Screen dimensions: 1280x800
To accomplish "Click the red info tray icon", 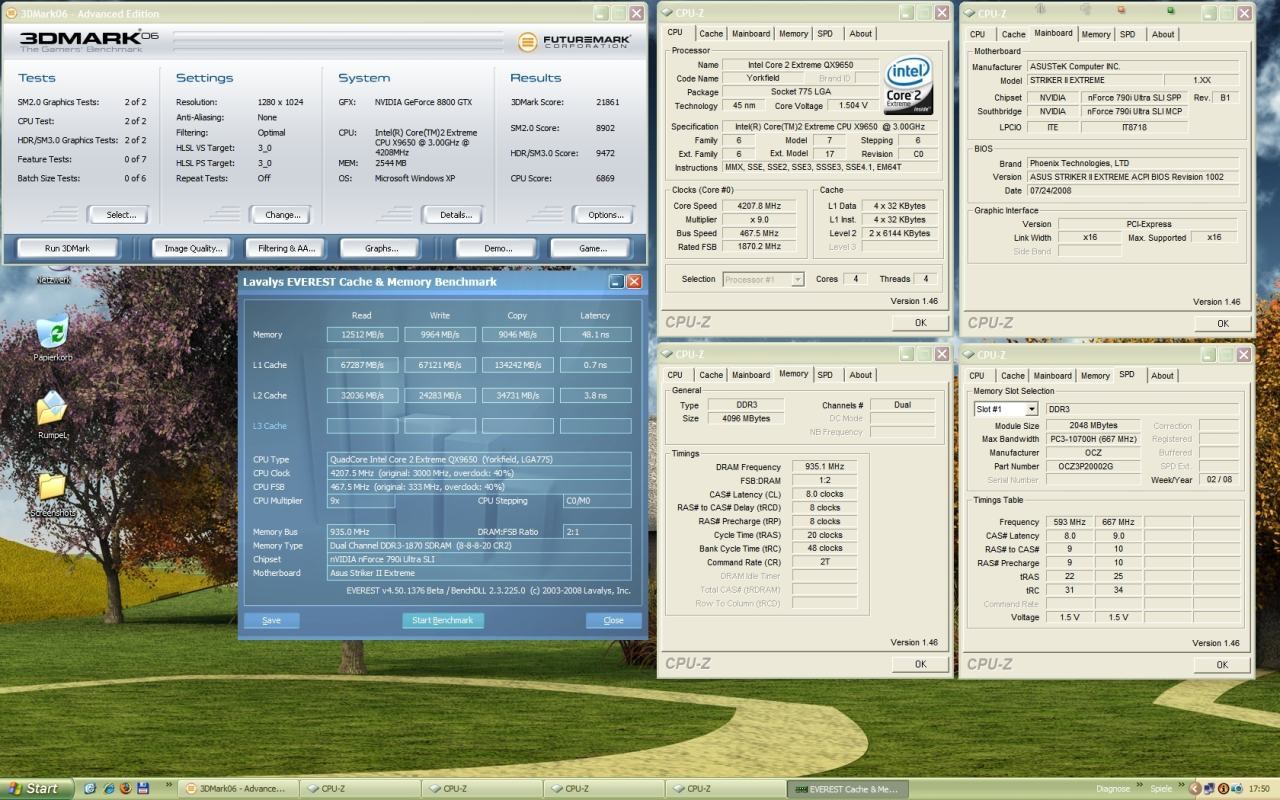I will pos(1222,788).
